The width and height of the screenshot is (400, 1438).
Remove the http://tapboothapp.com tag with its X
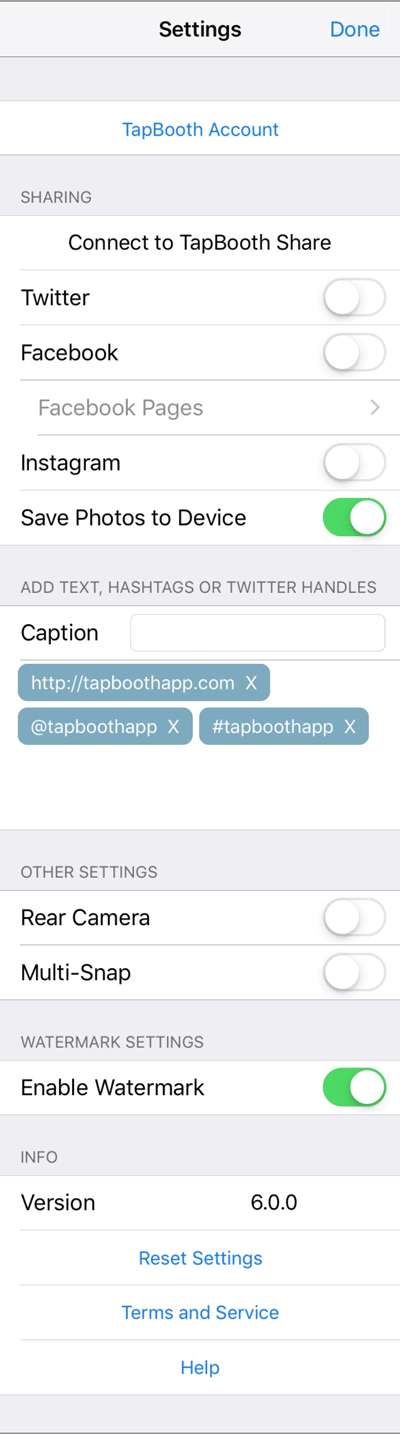click(x=252, y=683)
